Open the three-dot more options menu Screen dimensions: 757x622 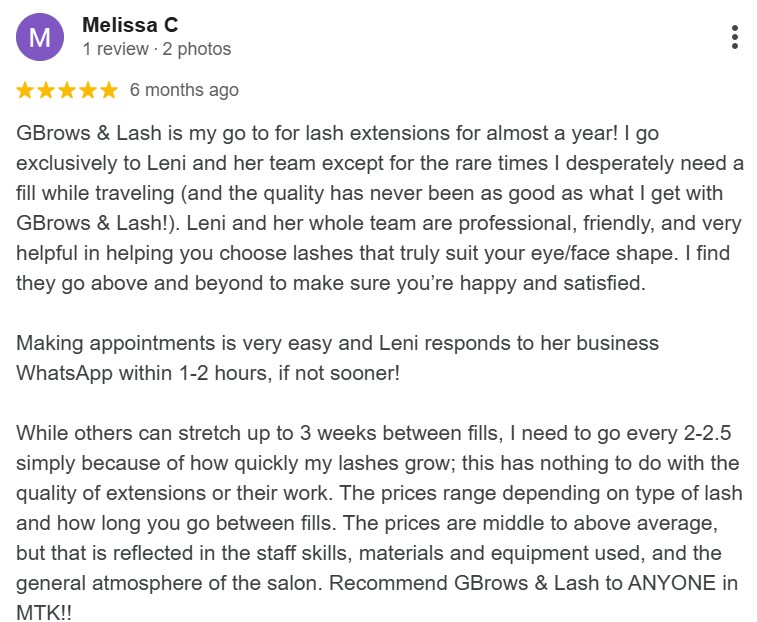coord(735,38)
